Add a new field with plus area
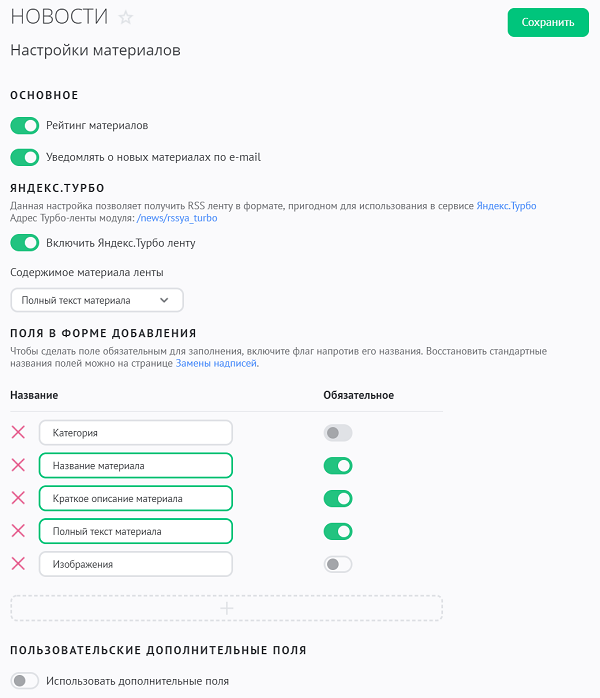Image resolution: width=600 pixels, height=698 pixels. 226,608
